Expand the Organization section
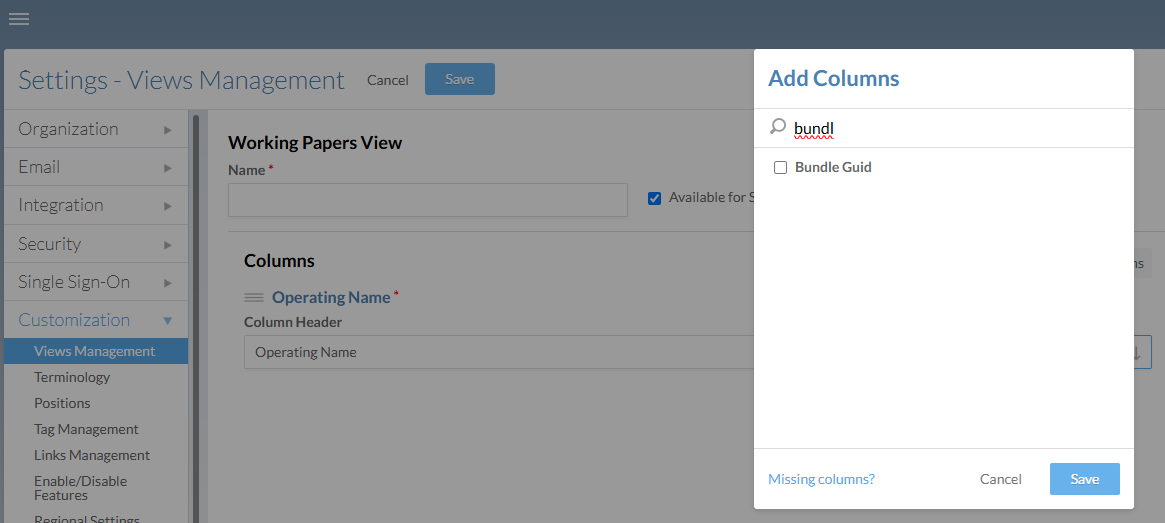 (95, 129)
